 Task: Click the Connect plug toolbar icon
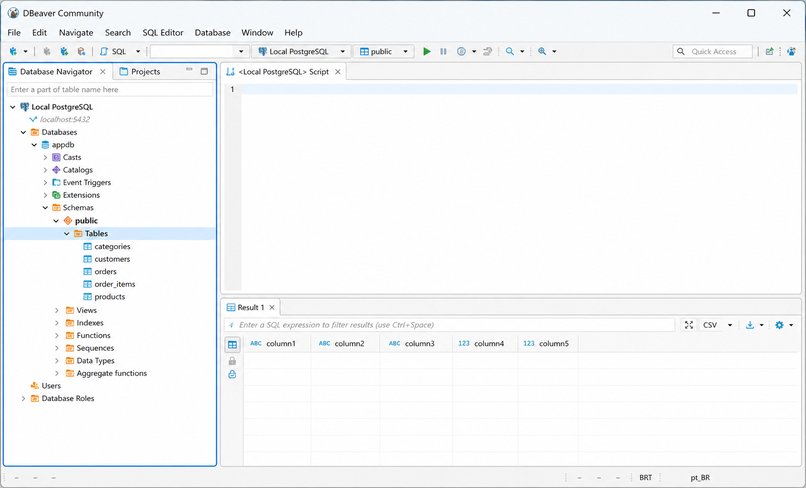coord(47,51)
